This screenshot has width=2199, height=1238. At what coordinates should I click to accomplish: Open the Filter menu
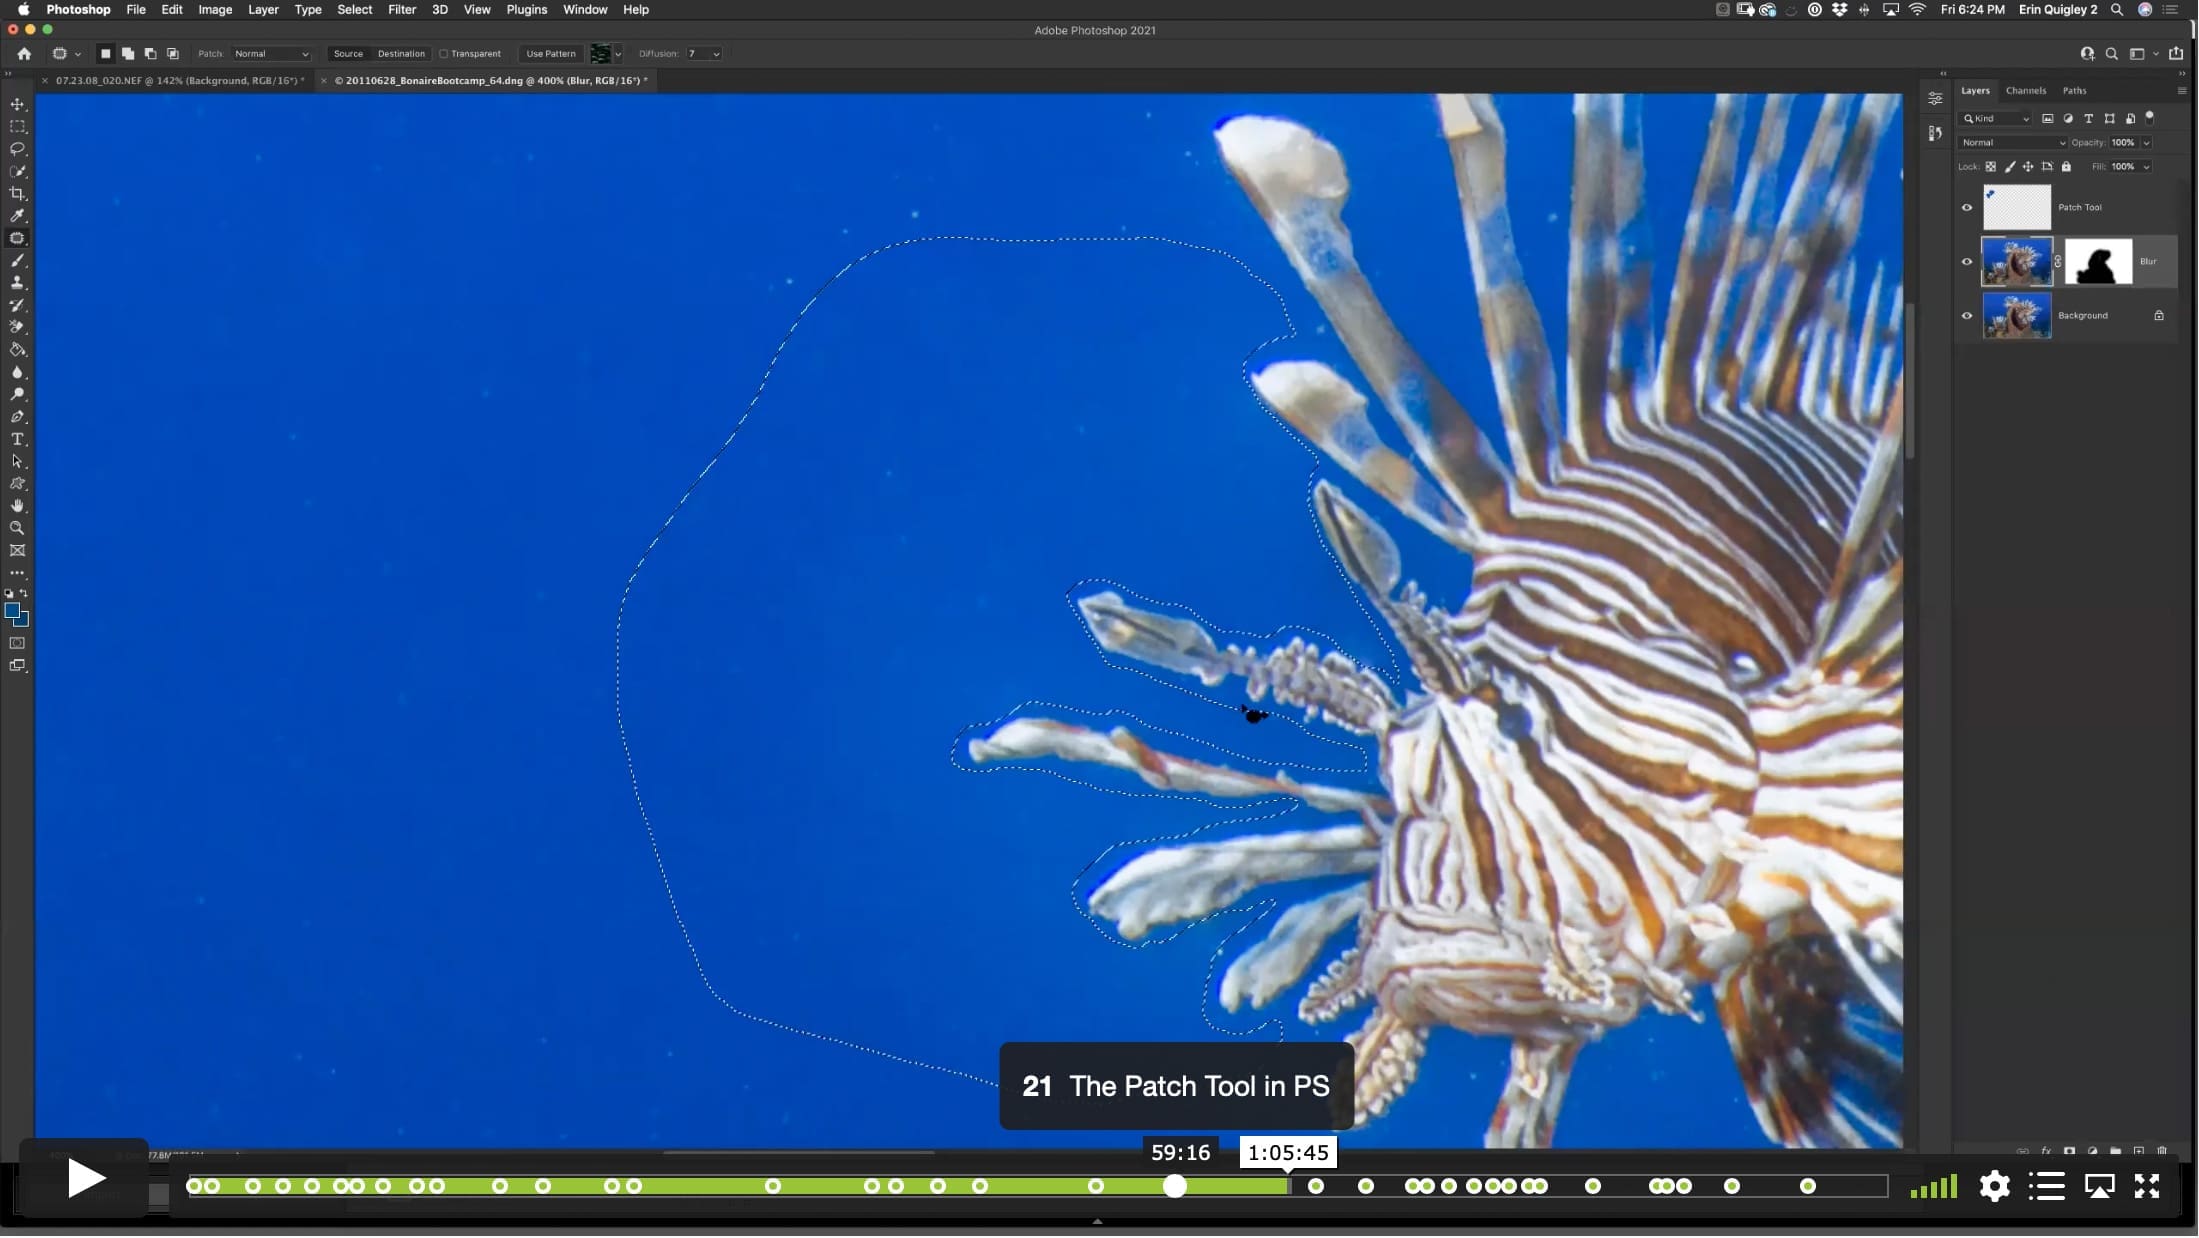coord(402,9)
